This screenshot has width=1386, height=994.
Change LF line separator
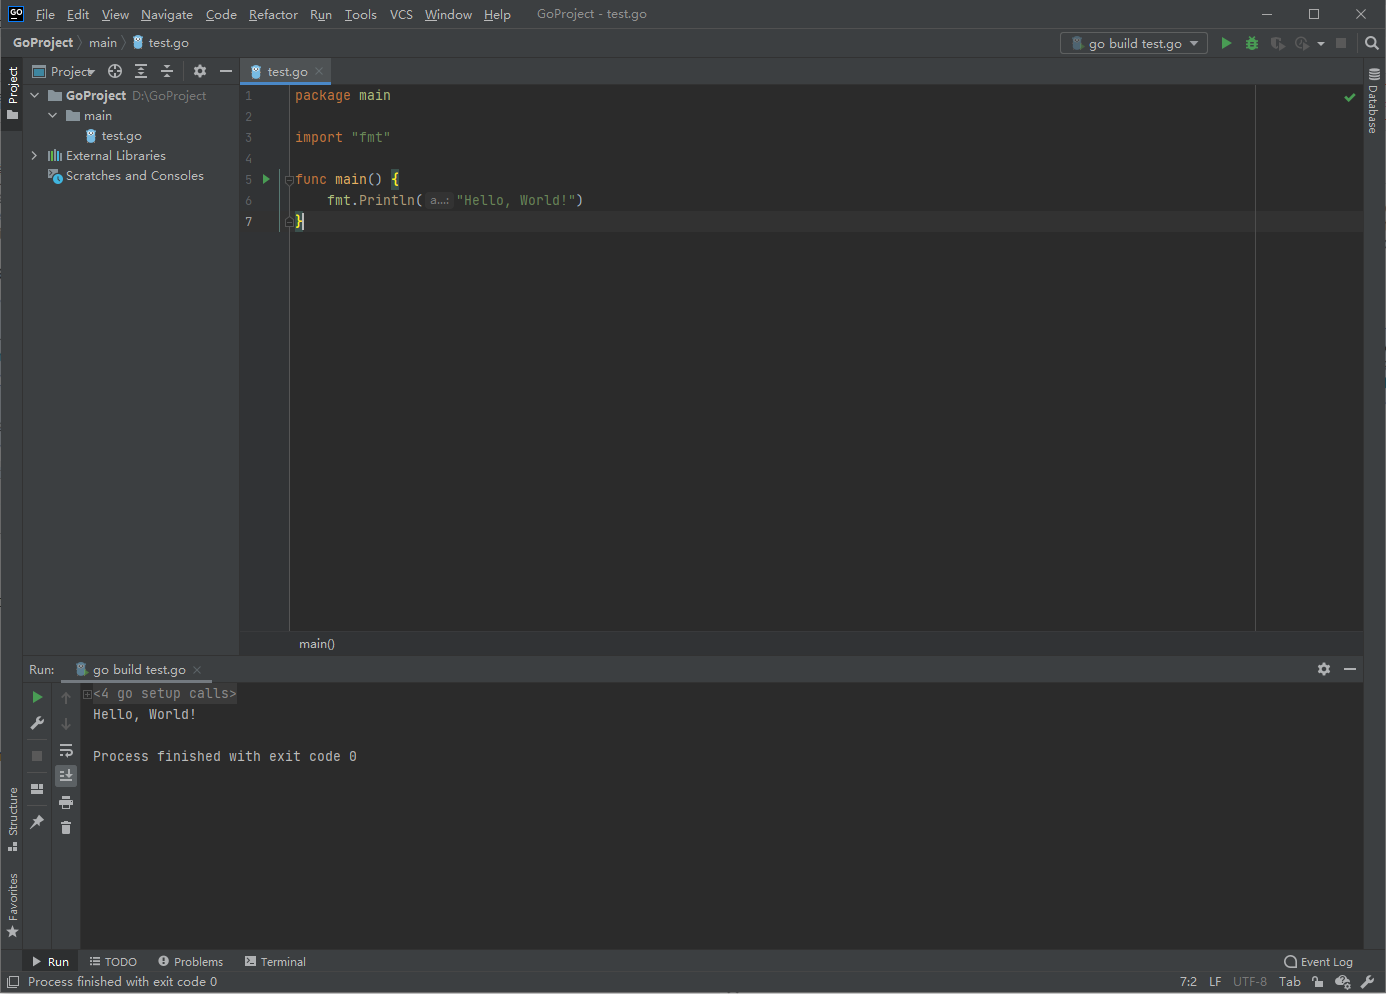(1215, 982)
